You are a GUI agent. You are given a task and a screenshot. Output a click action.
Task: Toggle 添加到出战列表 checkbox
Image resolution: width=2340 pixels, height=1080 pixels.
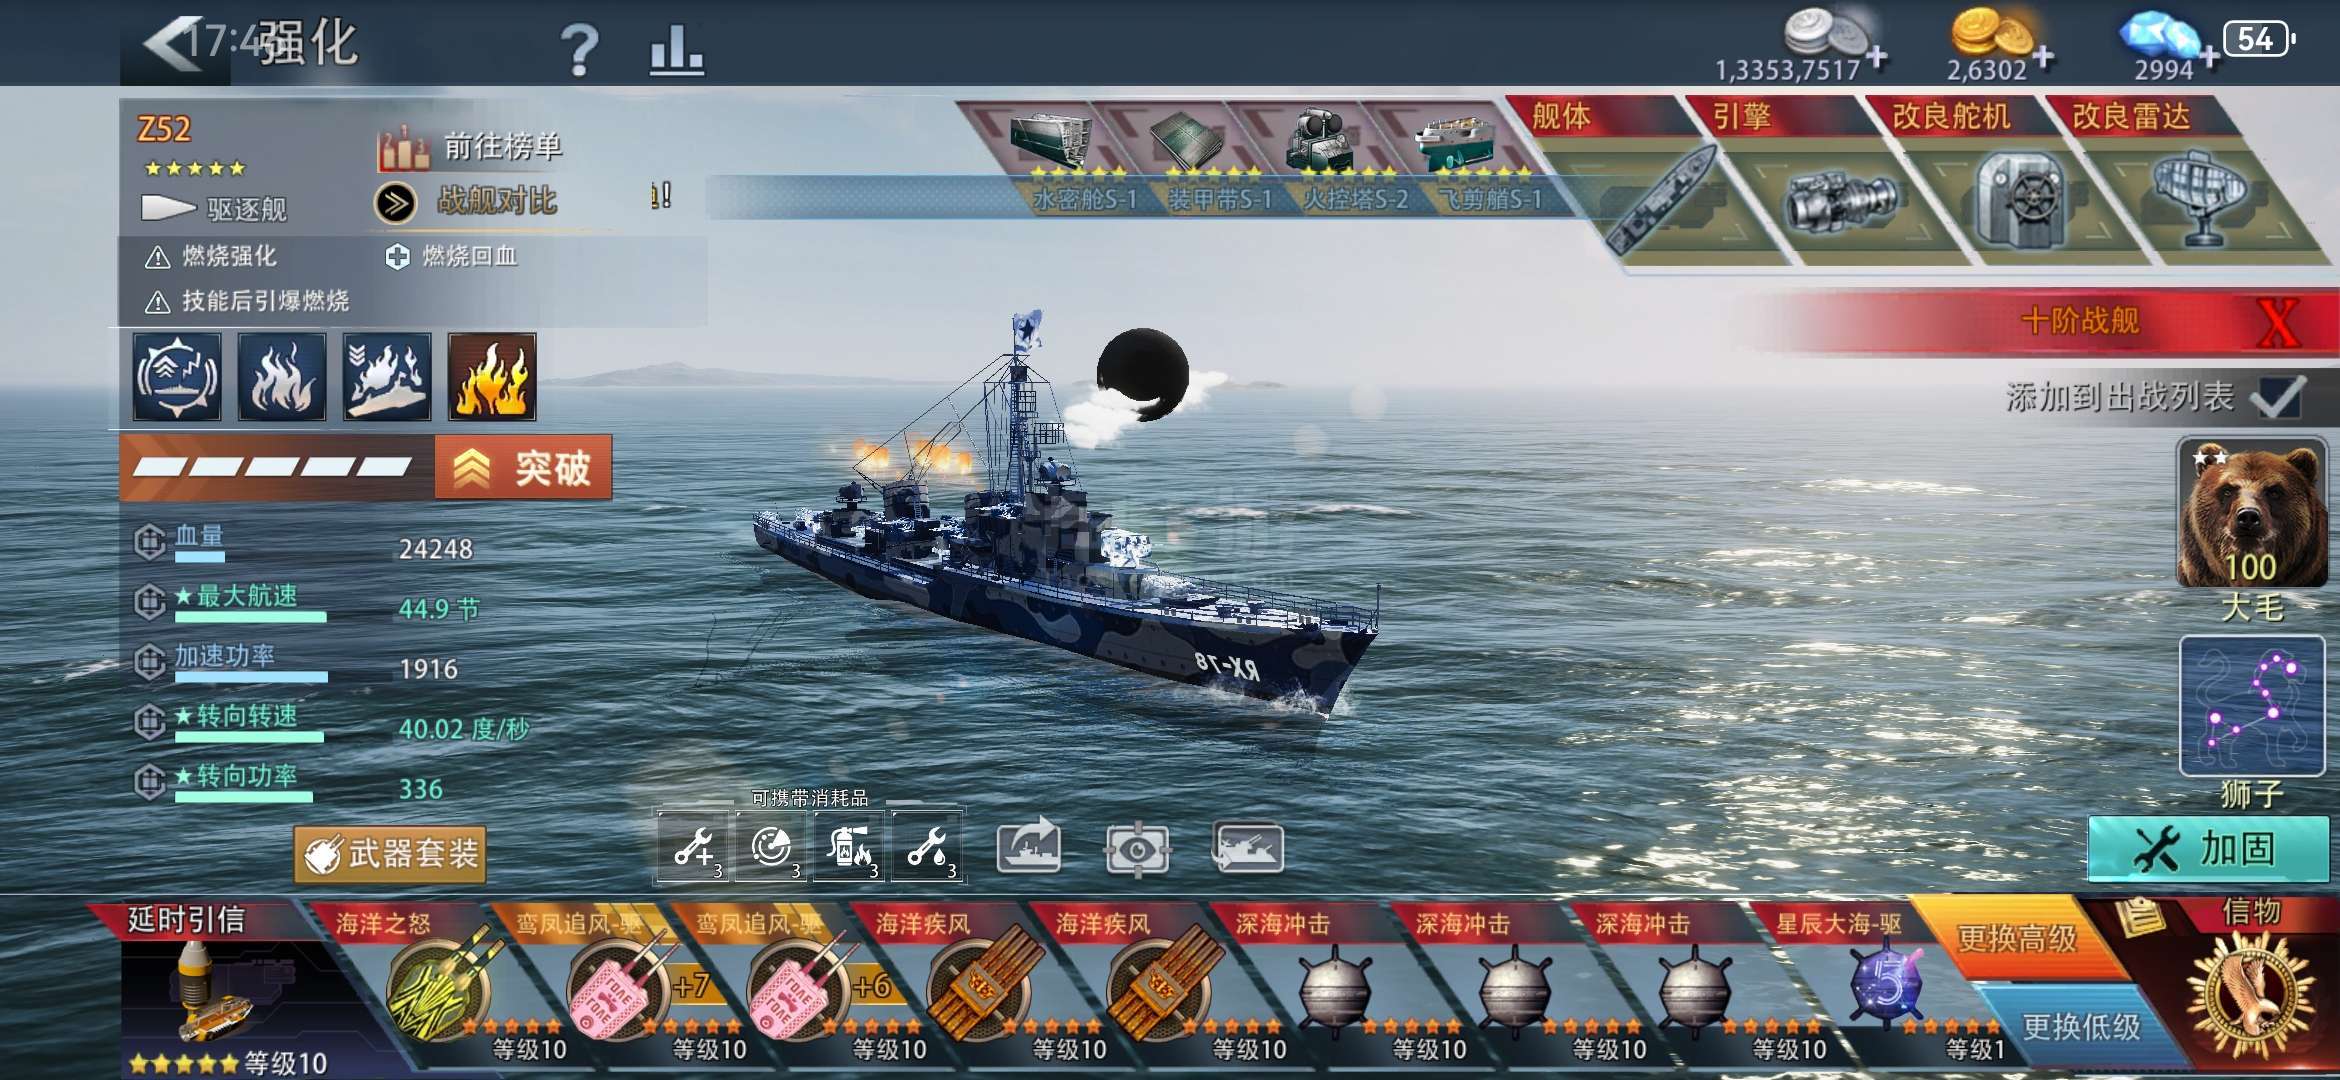(x=2278, y=398)
